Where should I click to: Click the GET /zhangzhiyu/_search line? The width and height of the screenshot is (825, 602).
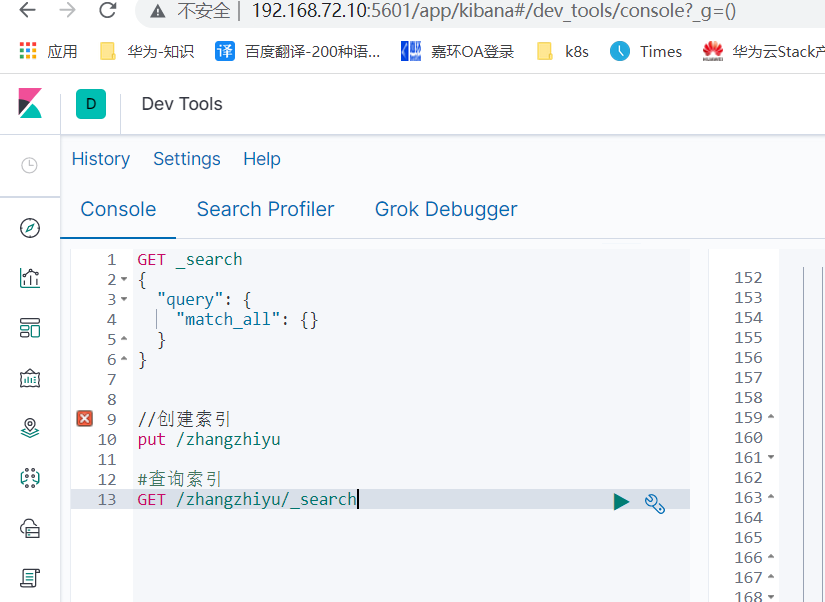click(x=247, y=499)
